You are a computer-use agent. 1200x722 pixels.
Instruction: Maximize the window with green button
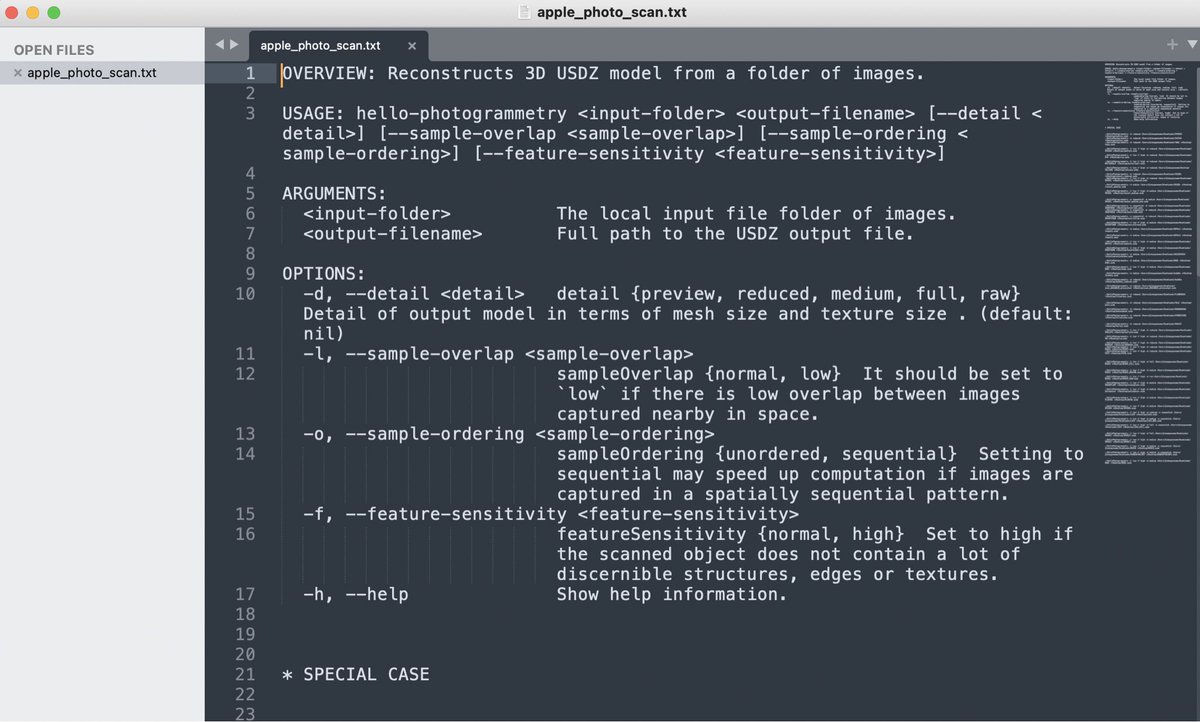[53, 13]
